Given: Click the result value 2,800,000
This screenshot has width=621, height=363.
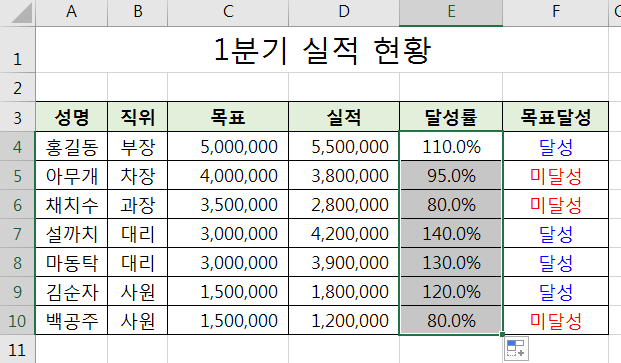Looking at the screenshot, I should click(344, 204).
